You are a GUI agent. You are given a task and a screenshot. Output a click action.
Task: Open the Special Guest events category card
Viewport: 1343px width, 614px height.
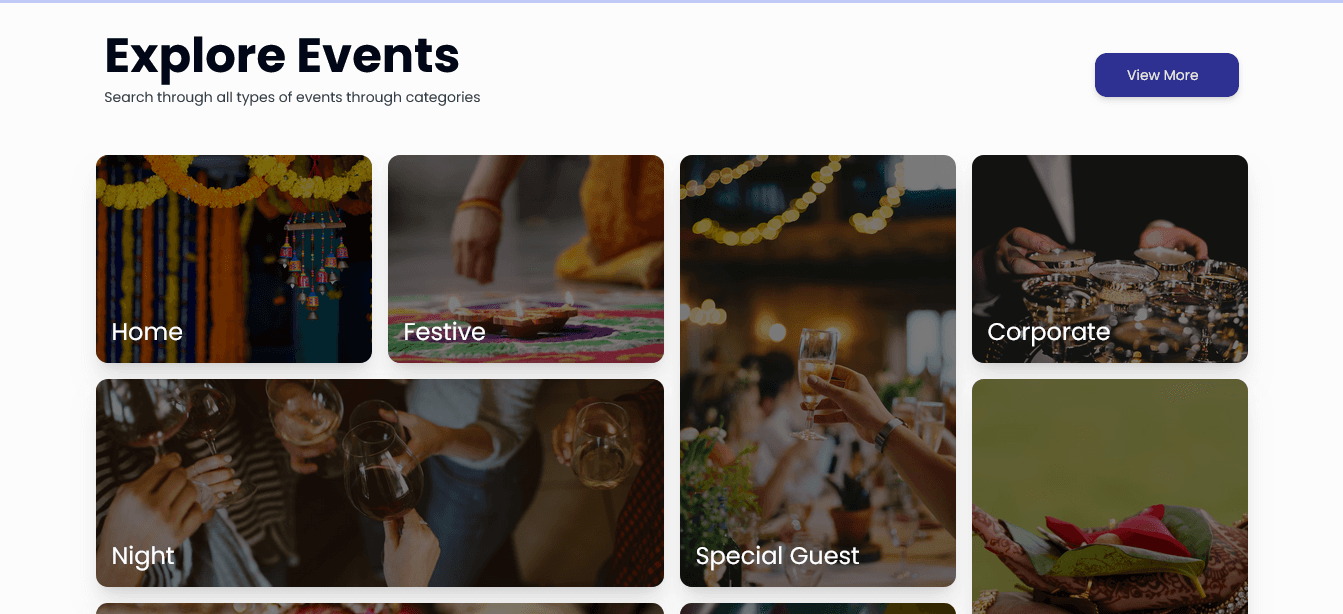click(817, 370)
